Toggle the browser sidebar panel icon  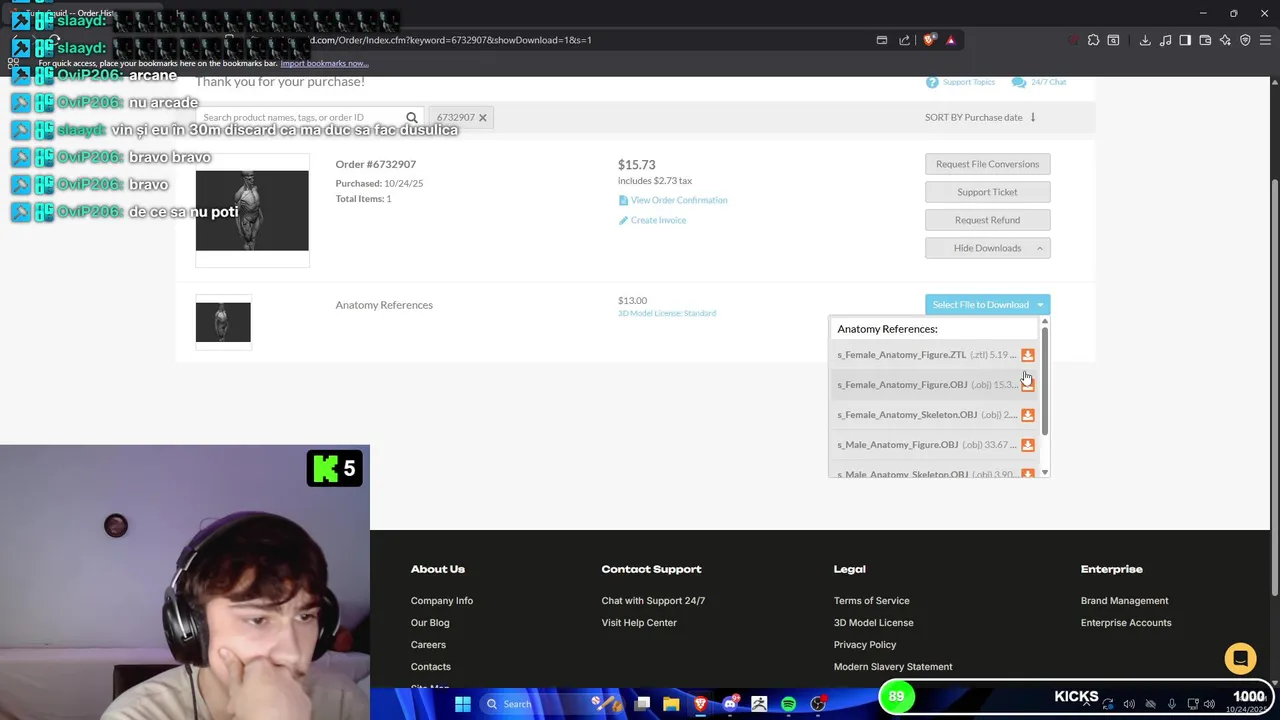[x=1185, y=40]
